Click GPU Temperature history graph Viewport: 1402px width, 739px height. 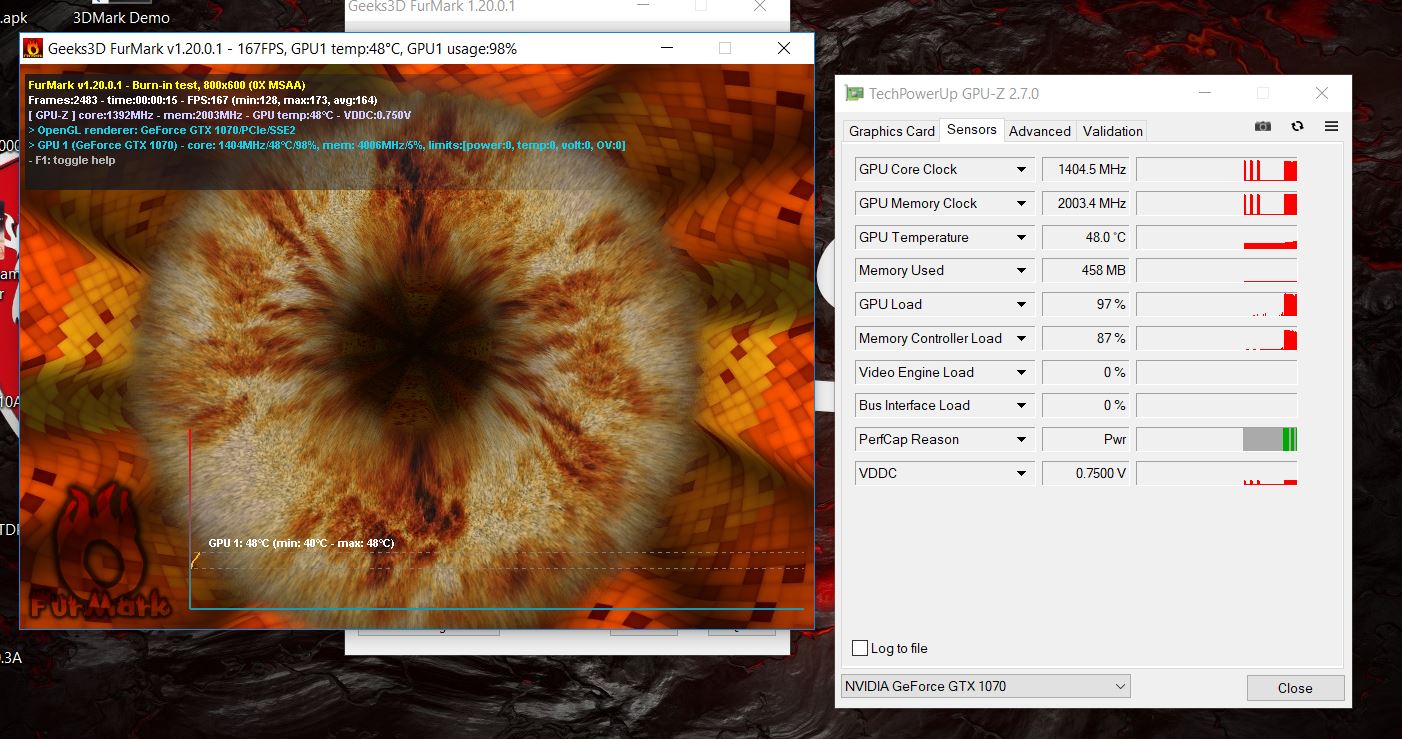pos(1217,238)
